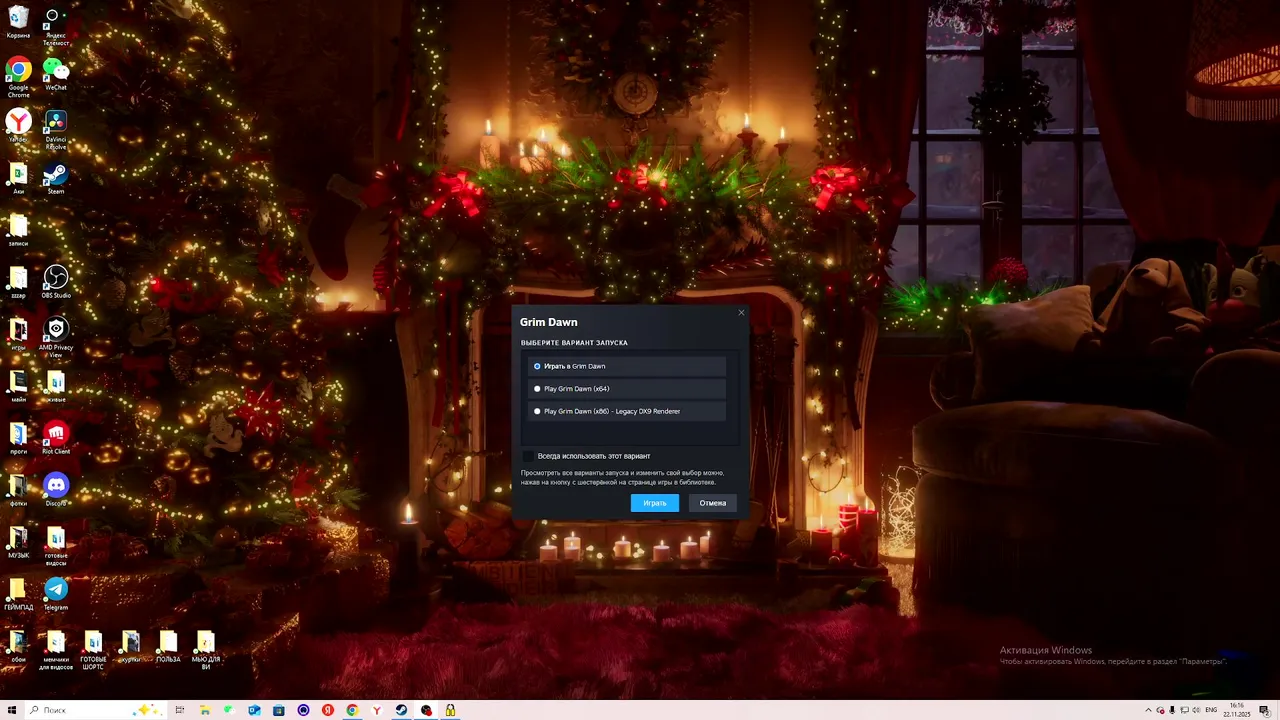
Task: Select the 'игры' folder icon
Action: point(18,334)
